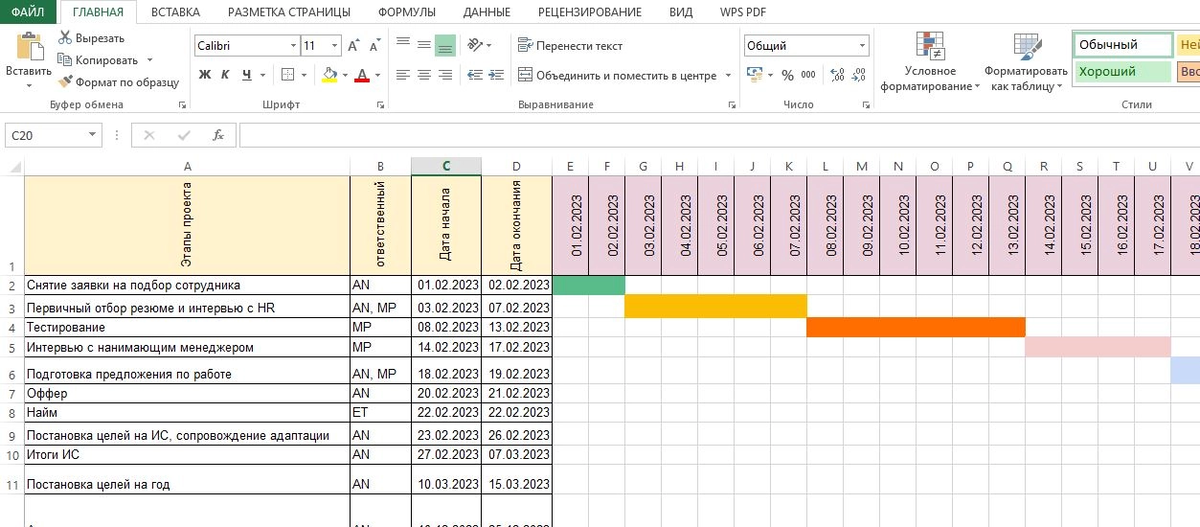The height and width of the screenshot is (527, 1200).
Task: Cut selection with Вырезать scissors
Action: click(90, 38)
